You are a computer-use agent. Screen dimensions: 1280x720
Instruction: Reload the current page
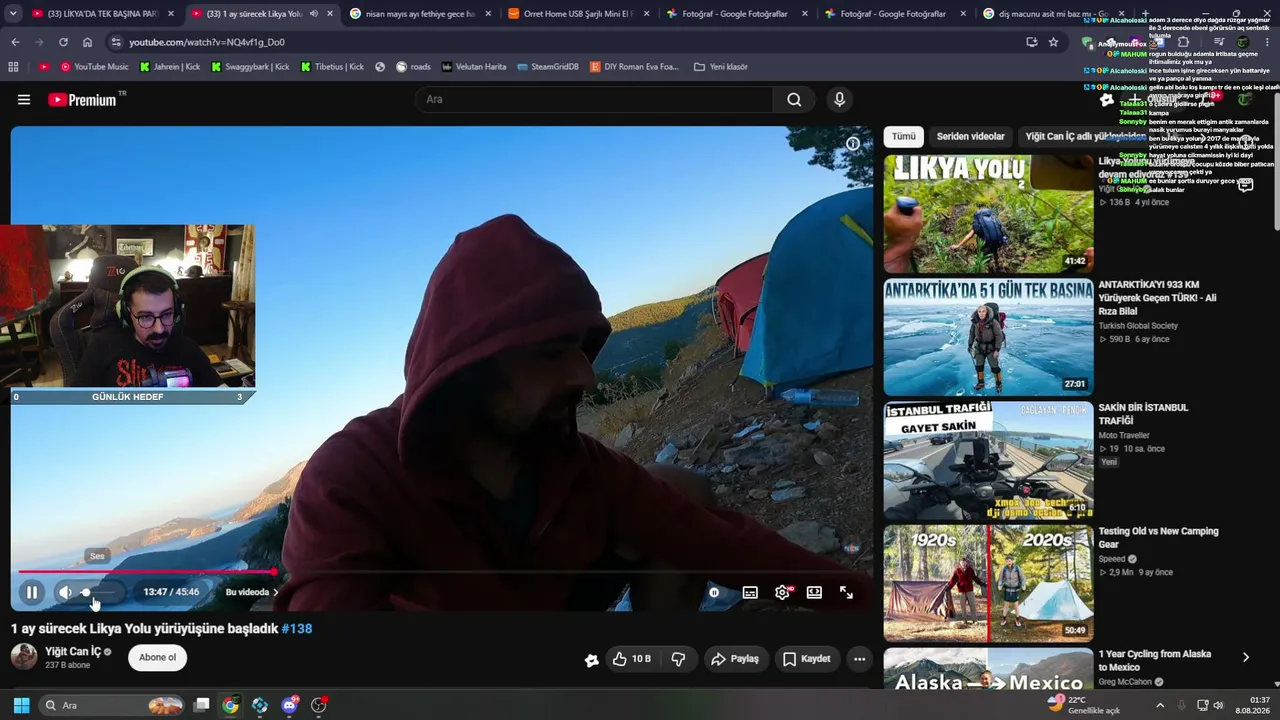pos(63,42)
